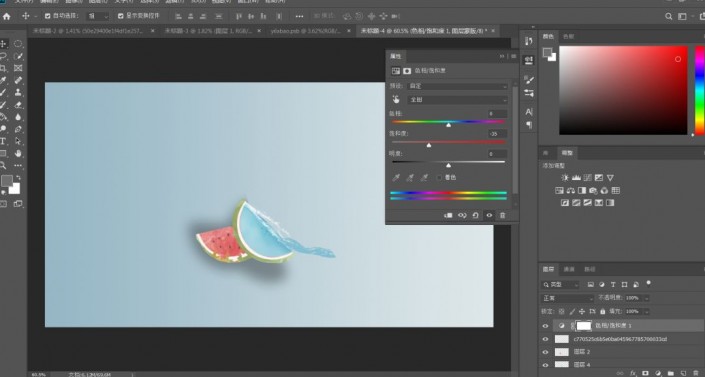Open the Character panel 'A' icon
This screenshot has width=705, height=377.
click(529, 112)
